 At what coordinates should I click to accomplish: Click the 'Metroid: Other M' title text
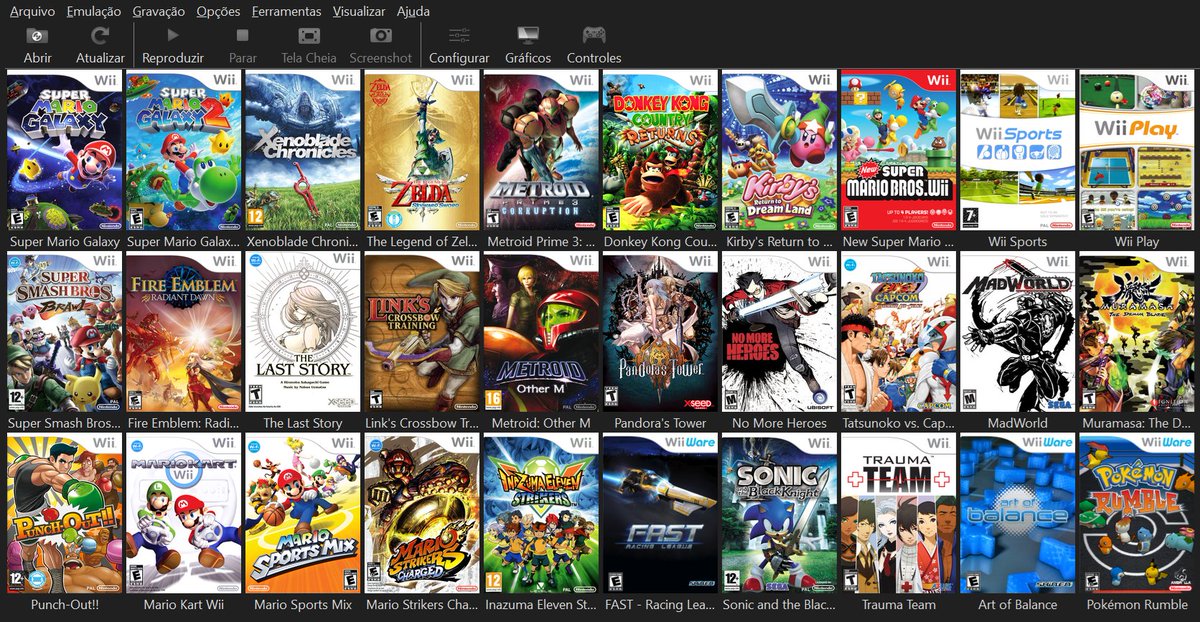tap(541, 423)
